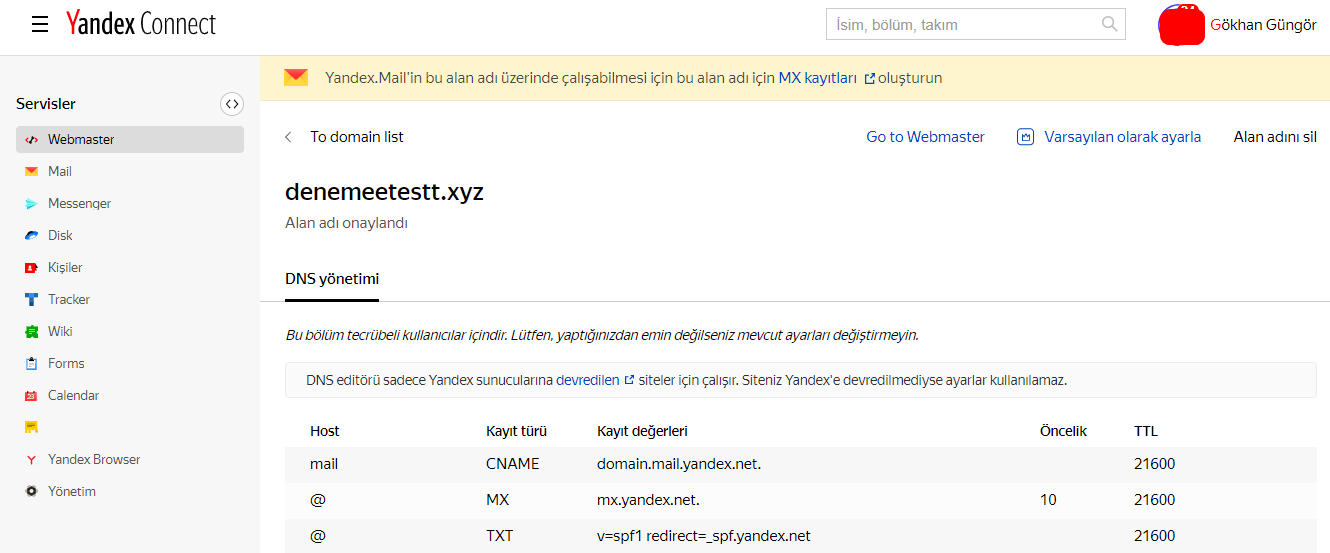Focus the İsim, bölüm, takım search field
Viewport: 1330px width, 553px height.
click(x=962, y=24)
